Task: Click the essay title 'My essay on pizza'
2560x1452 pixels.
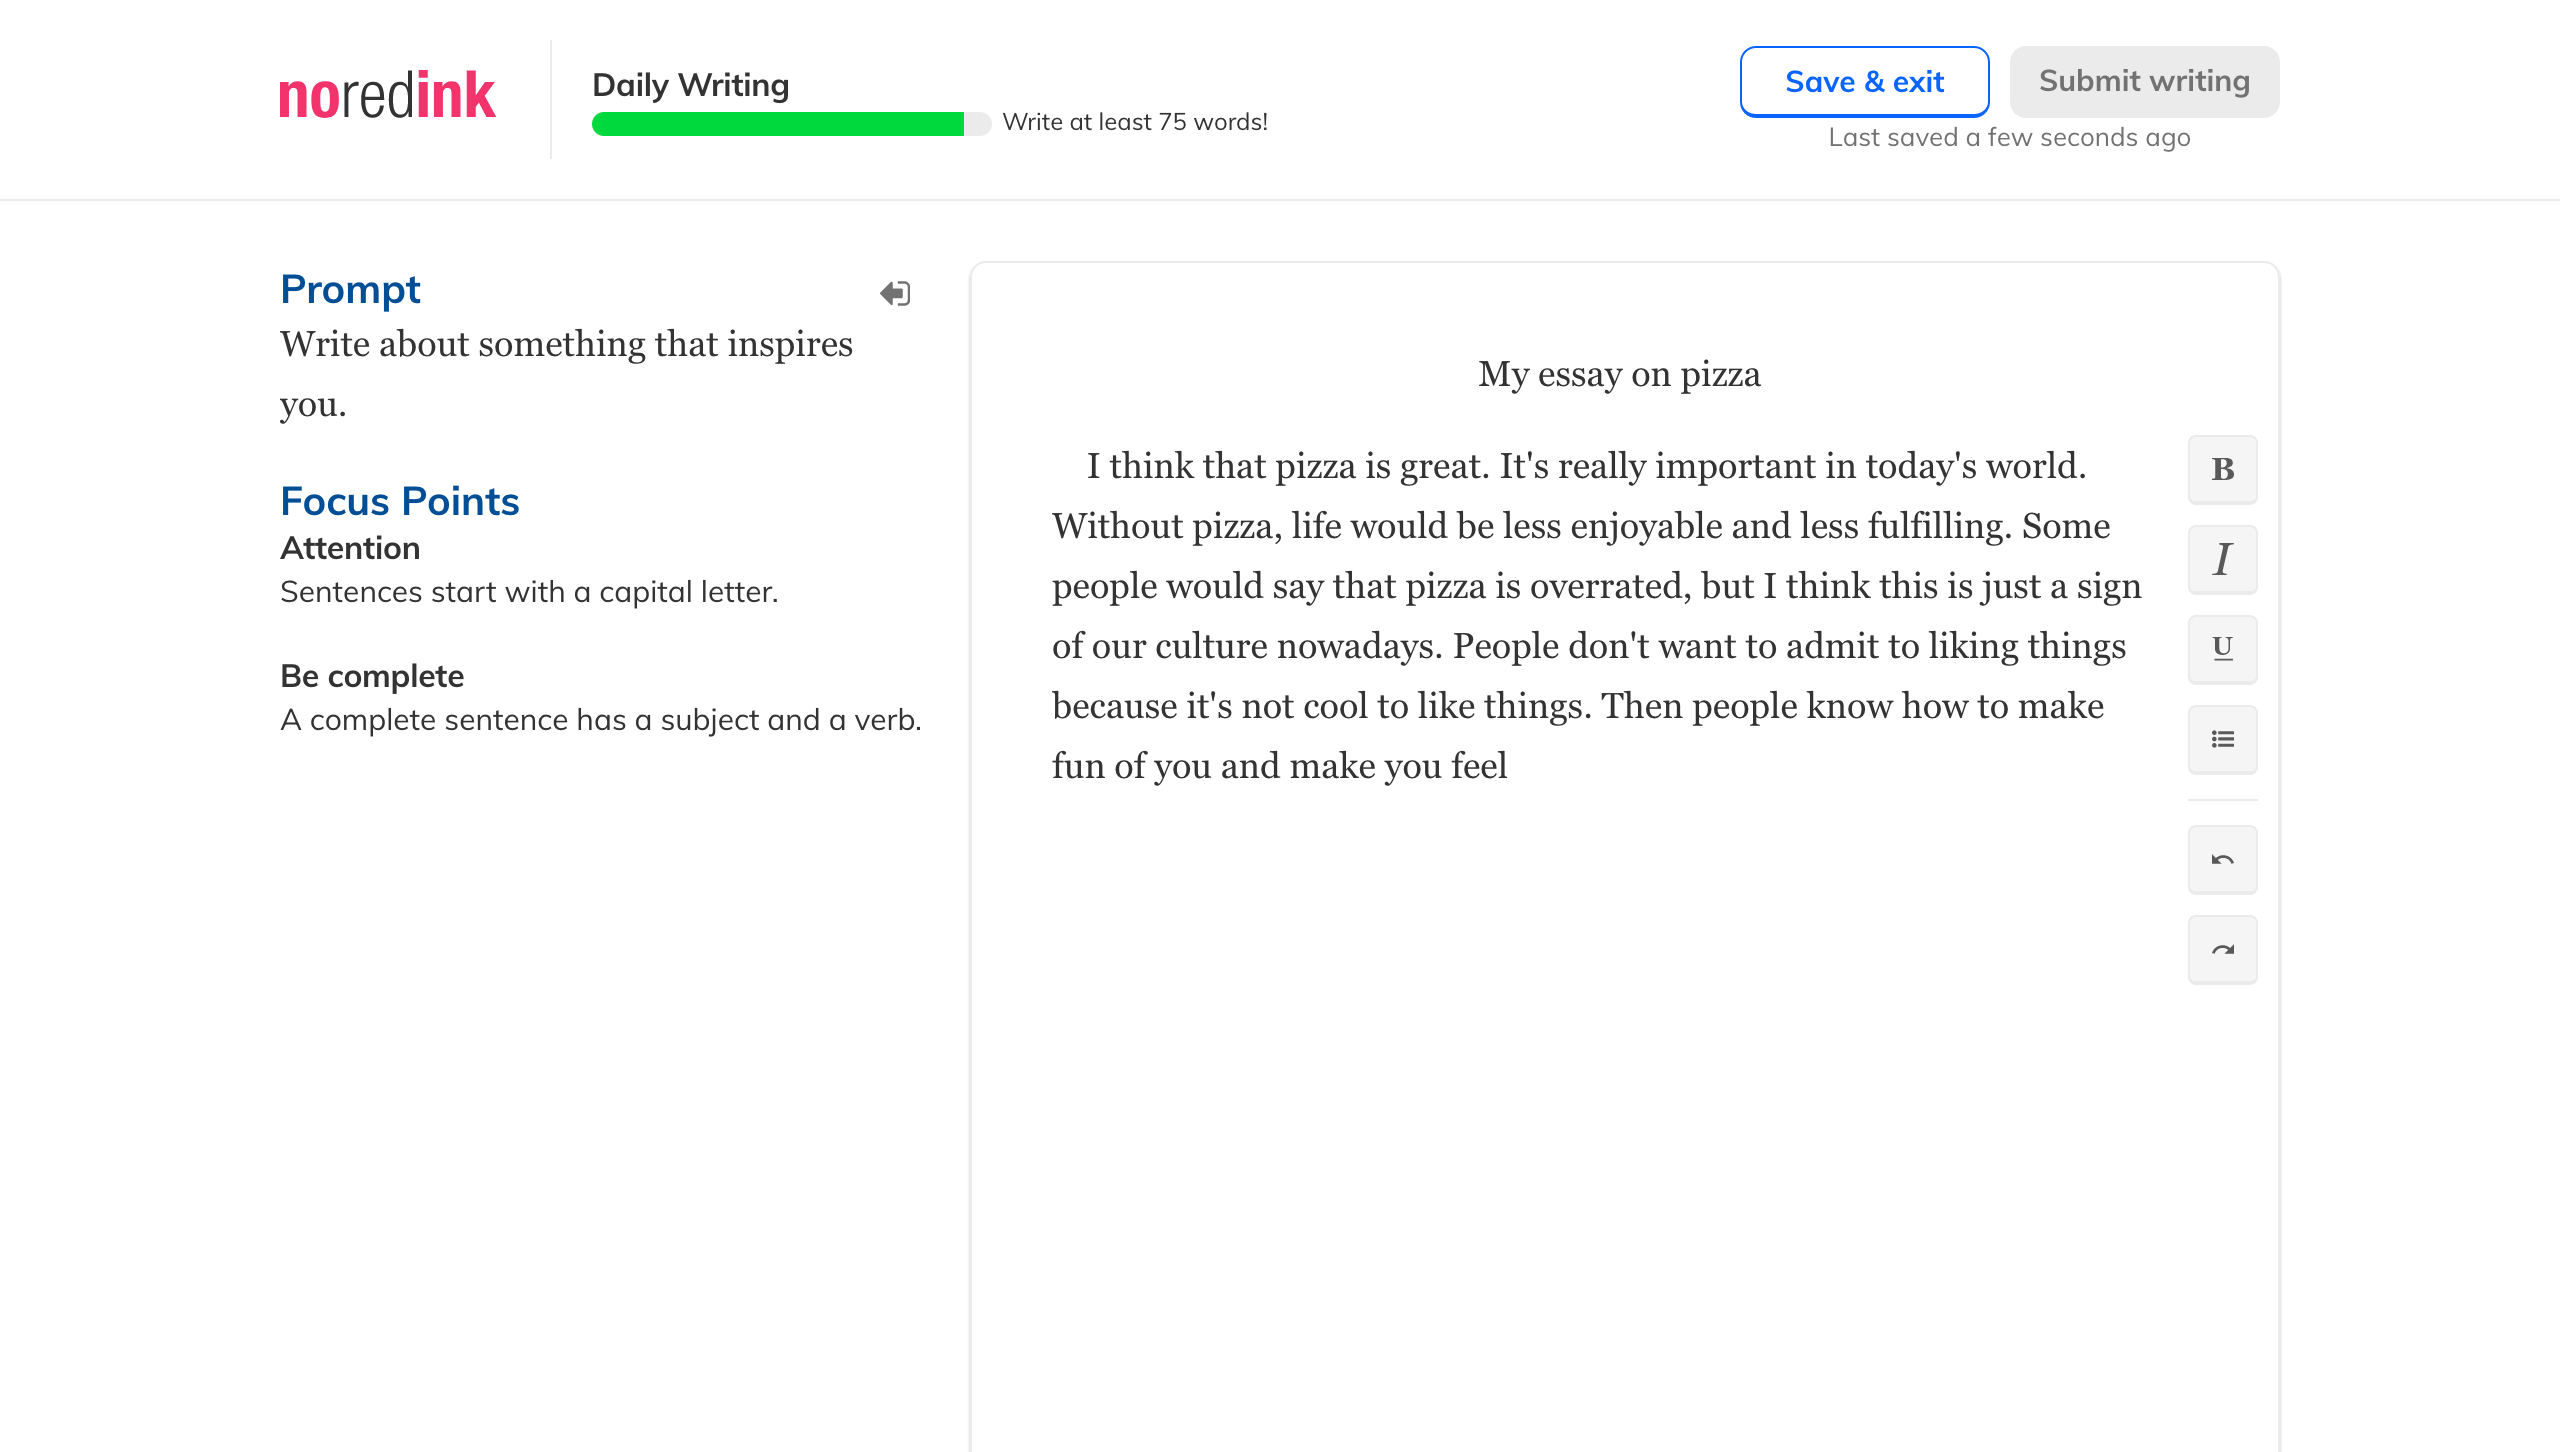Action: [x=1619, y=374]
